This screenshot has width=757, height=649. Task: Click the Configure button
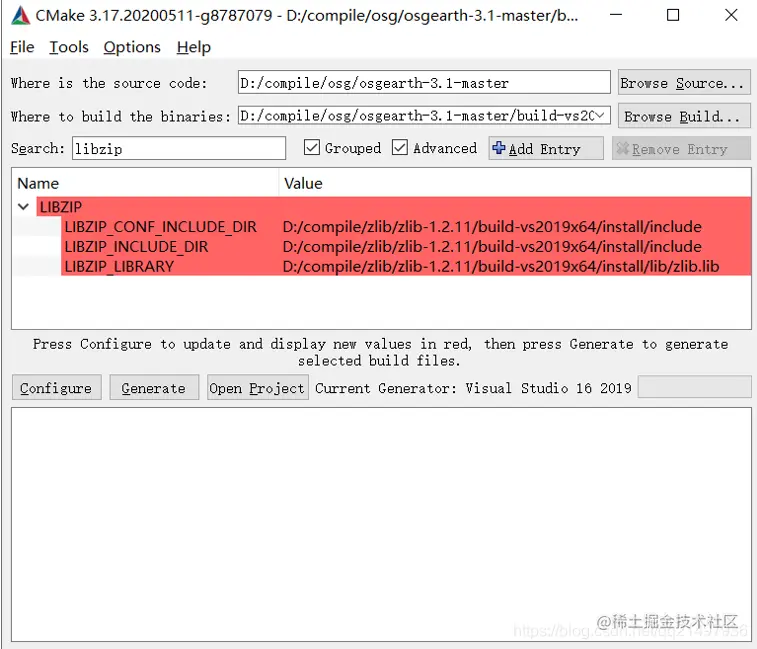point(56,388)
